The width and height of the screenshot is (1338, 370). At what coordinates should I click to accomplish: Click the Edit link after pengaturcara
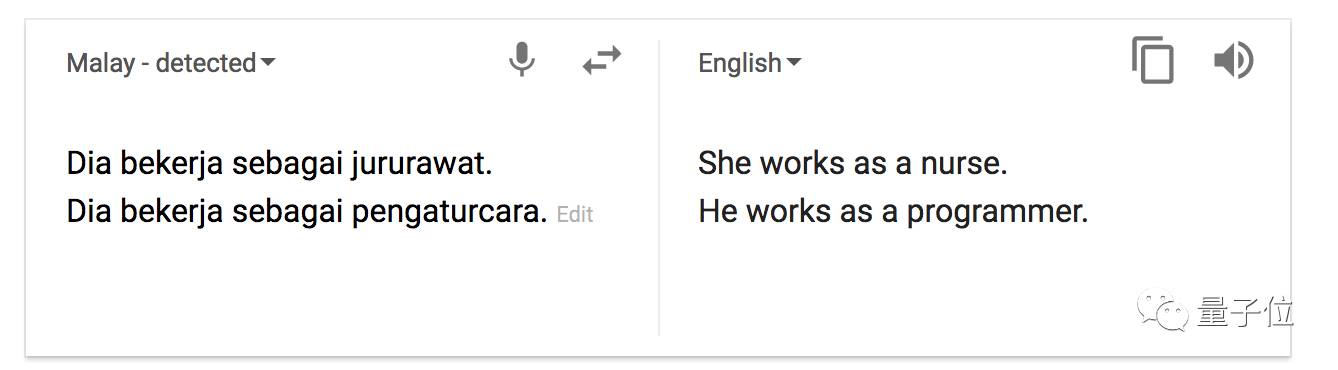(x=575, y=214)
